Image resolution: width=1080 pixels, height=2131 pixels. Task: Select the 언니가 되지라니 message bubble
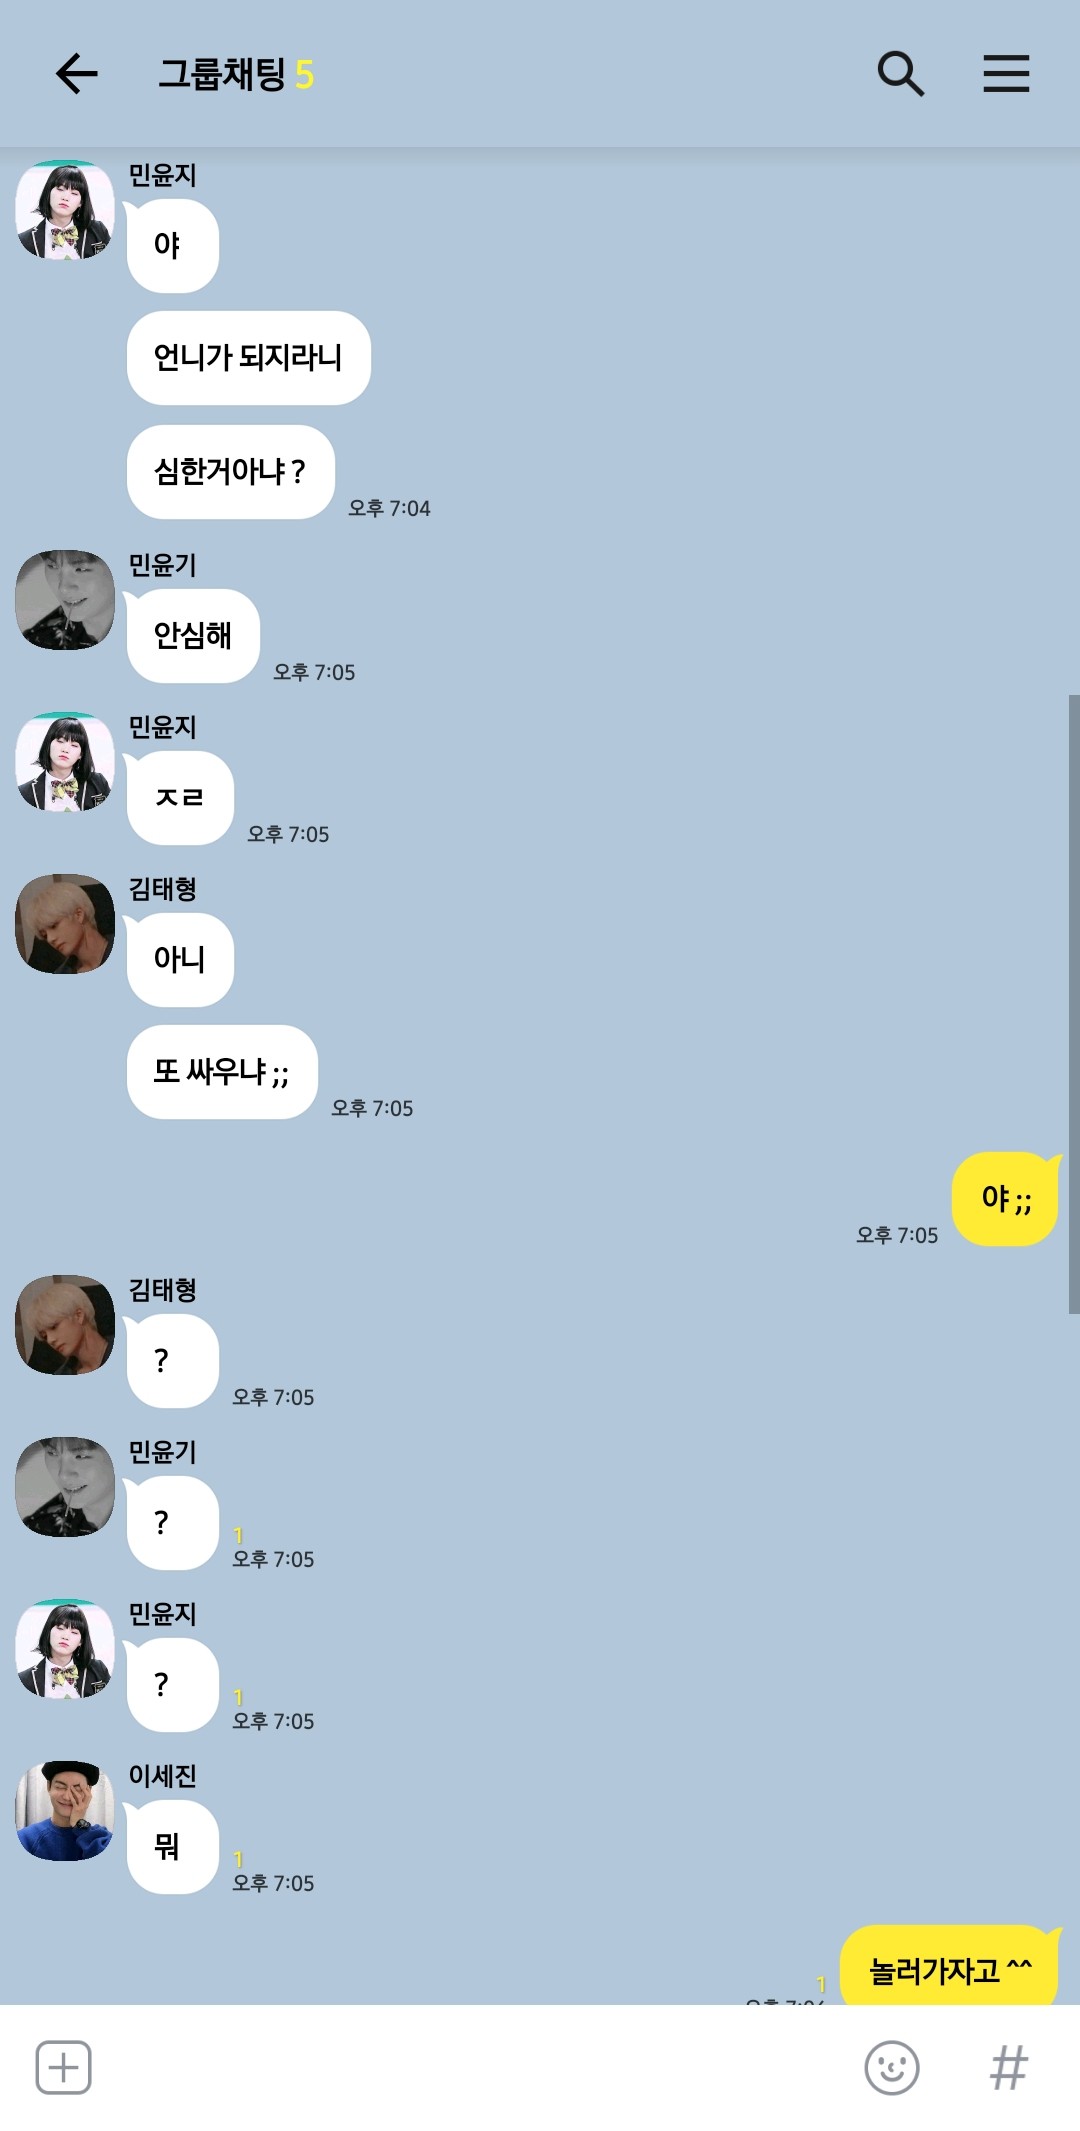click(x=249, y=358)
